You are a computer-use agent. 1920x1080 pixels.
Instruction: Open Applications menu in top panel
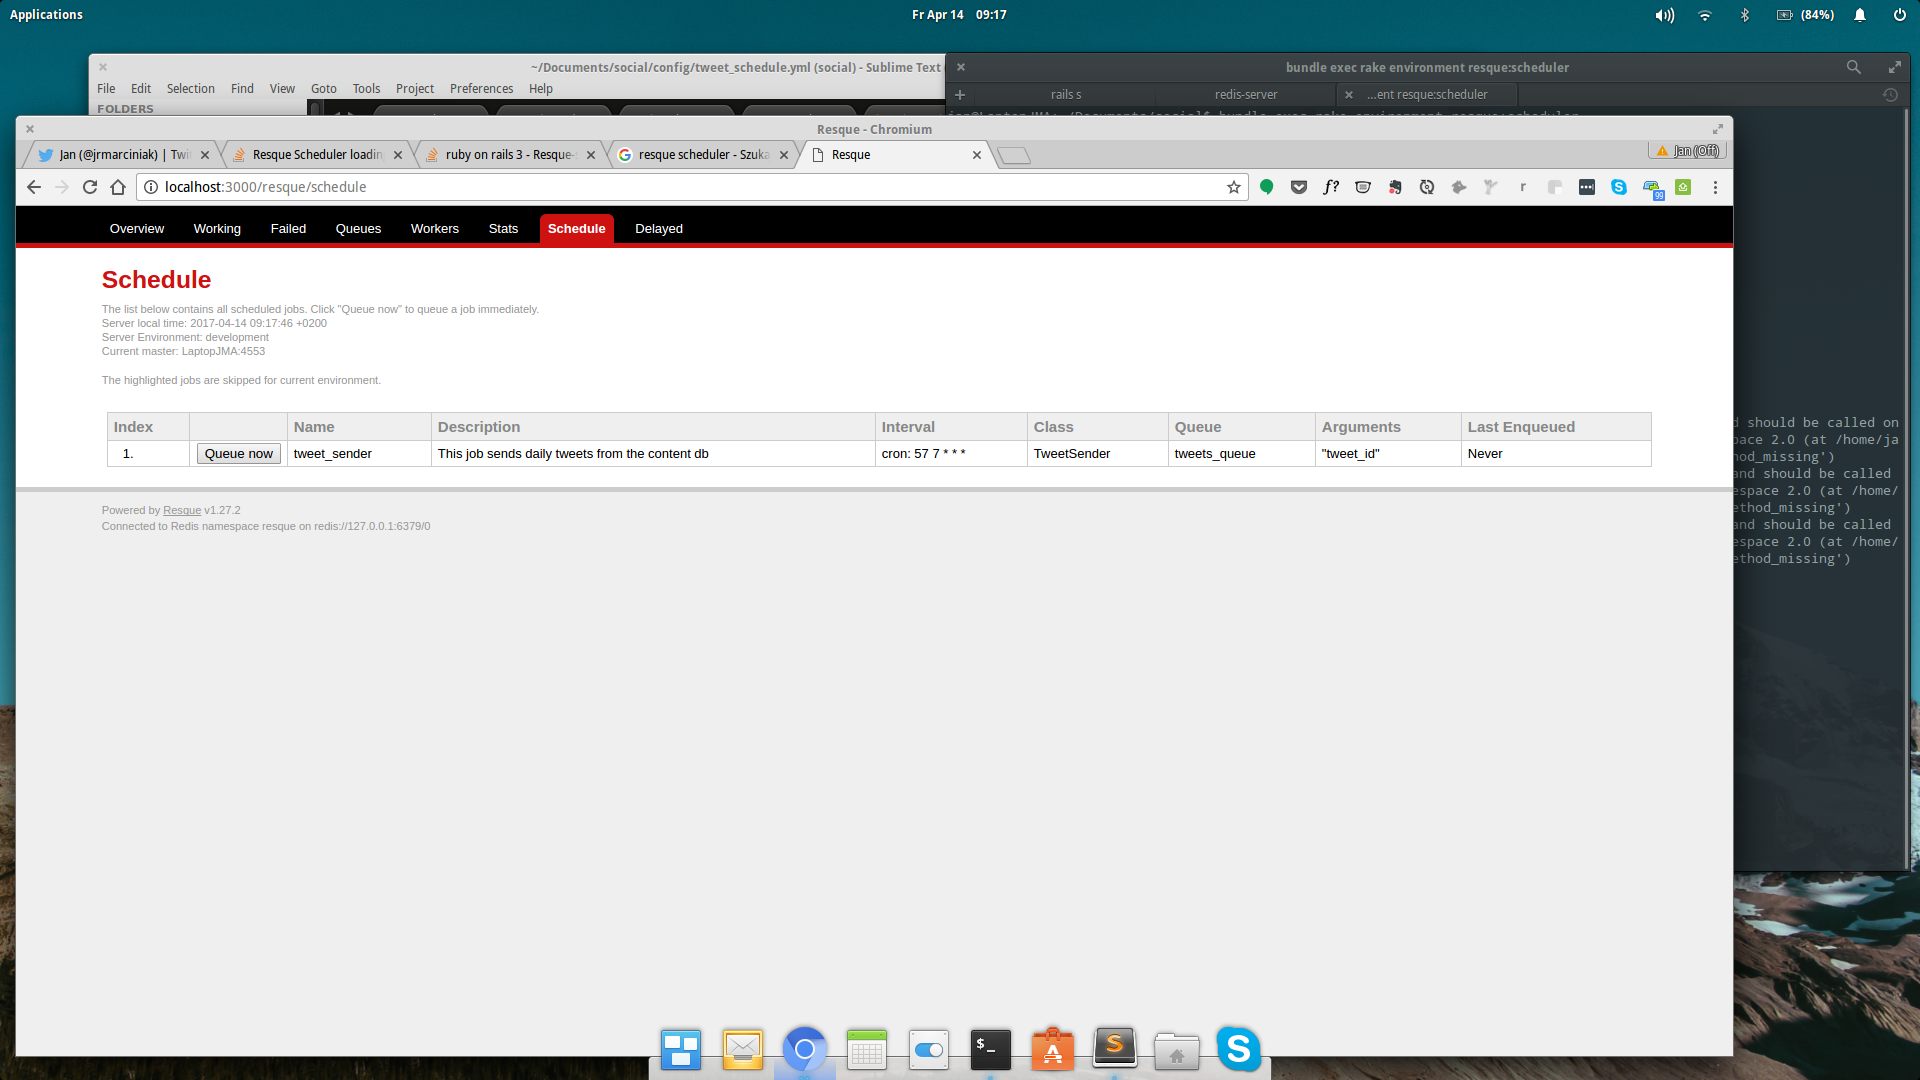(46, 15)
